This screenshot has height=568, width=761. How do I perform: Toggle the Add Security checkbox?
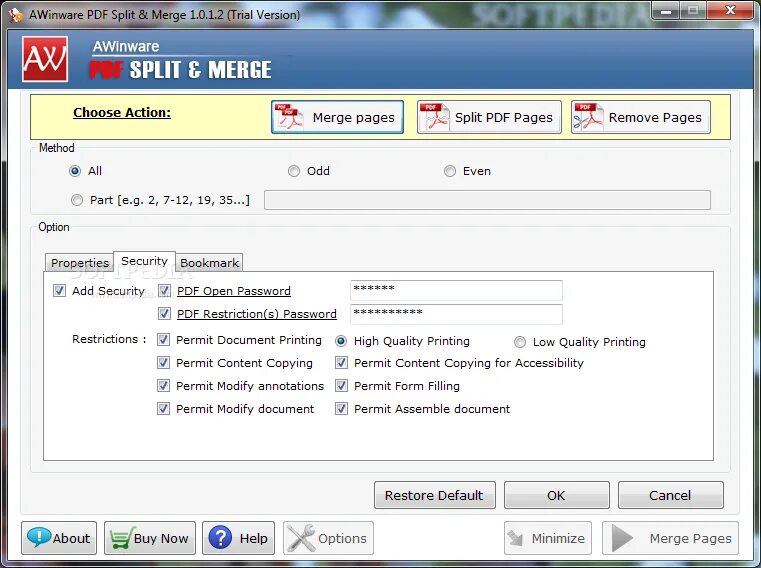(59, 291)
